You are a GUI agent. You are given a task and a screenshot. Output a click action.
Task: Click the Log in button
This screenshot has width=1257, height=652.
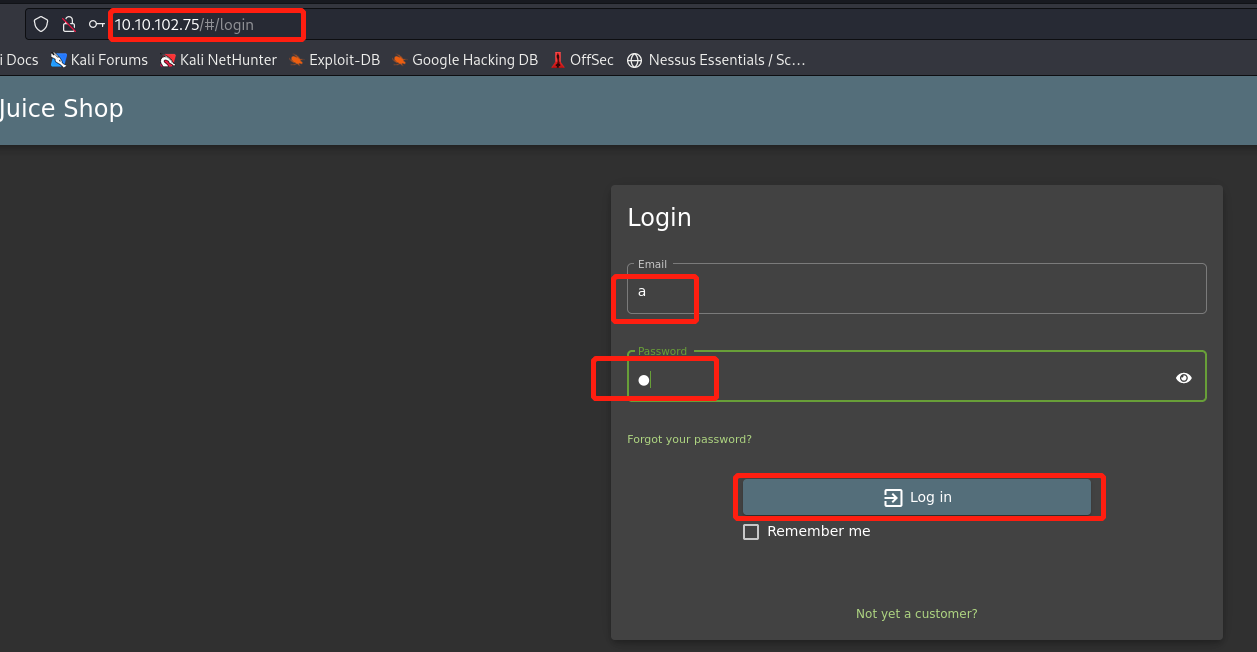917,497
